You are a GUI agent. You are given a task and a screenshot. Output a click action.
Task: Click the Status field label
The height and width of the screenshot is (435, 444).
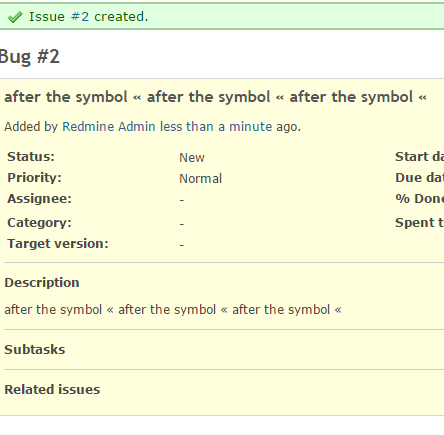(x=31, y=157)
